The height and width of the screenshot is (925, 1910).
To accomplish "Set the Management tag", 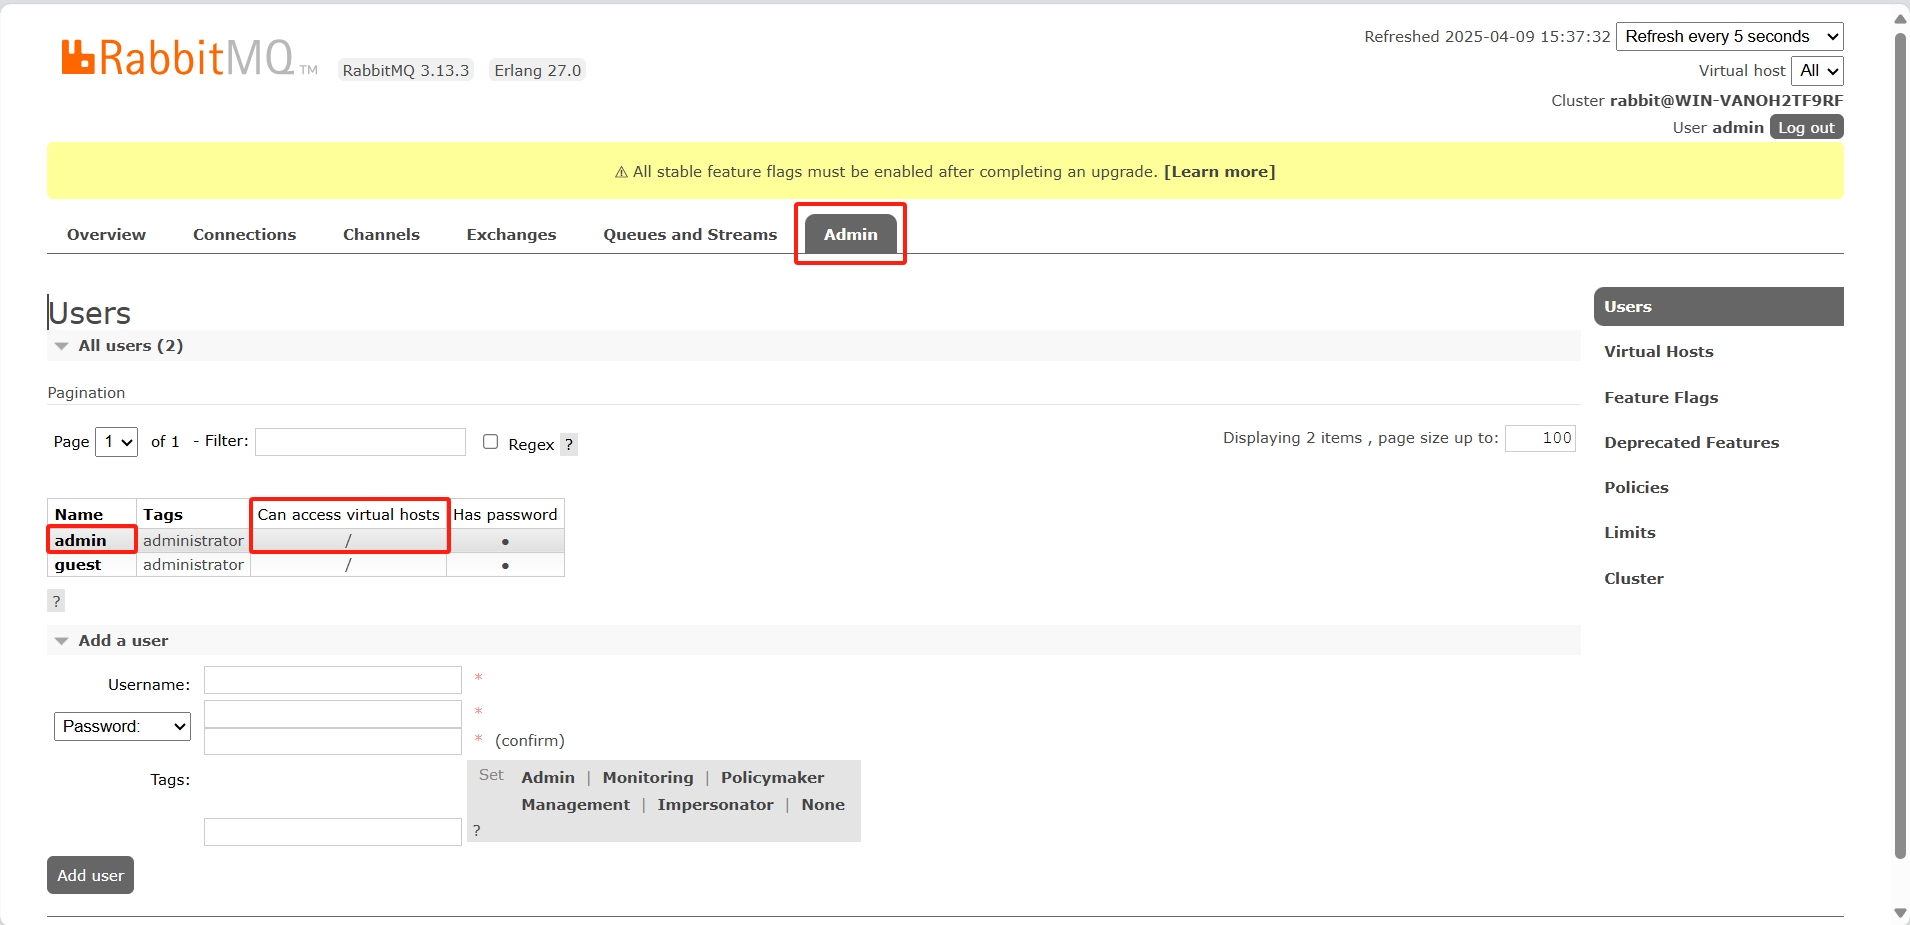I will coord(575,805).
